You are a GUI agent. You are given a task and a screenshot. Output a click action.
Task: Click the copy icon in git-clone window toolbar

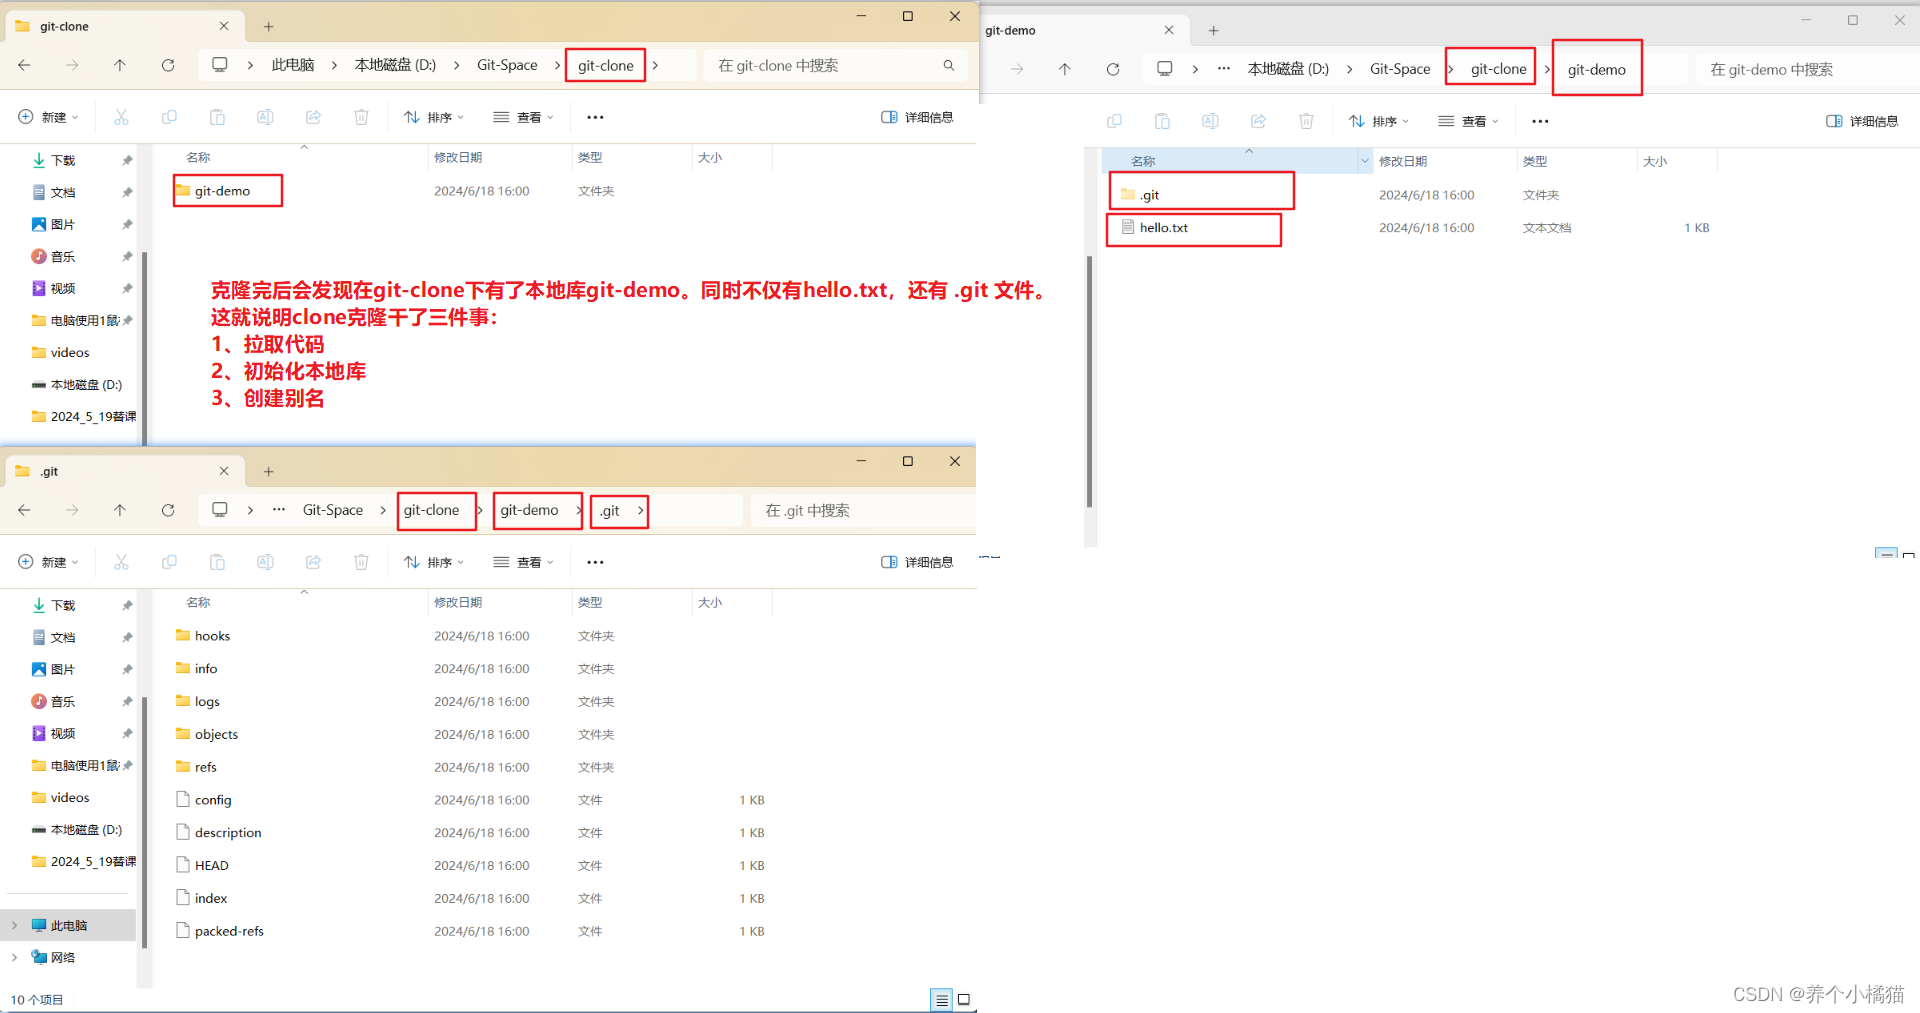[x=169, y=117]
